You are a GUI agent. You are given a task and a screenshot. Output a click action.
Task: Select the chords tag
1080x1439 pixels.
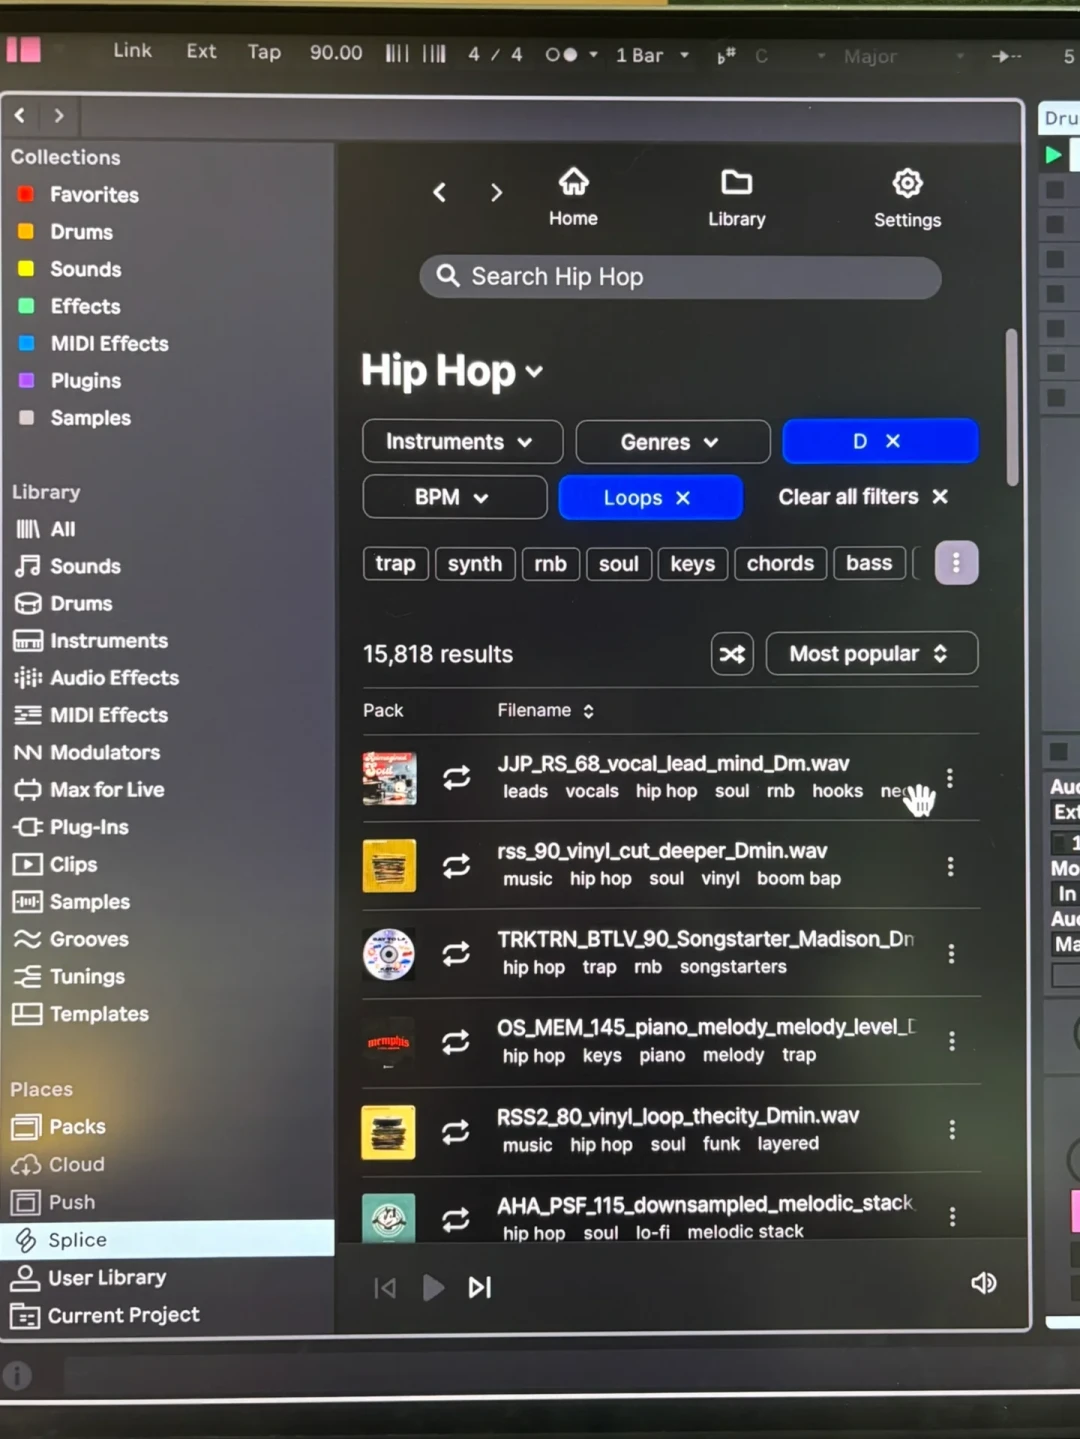[780, 564]
